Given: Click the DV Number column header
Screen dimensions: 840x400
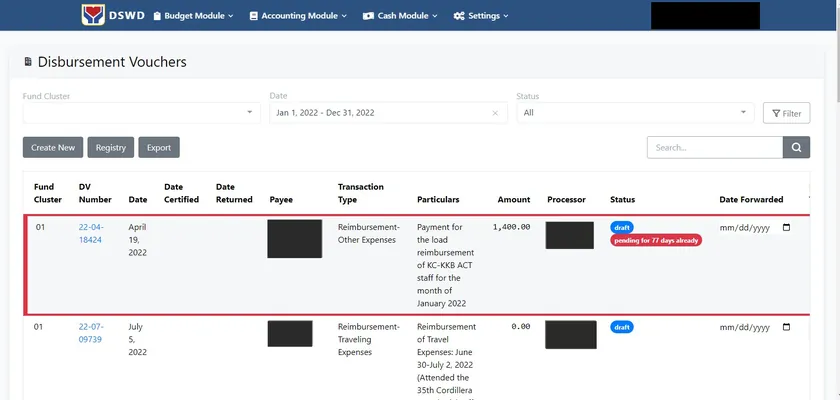Looking at the screenshot, I should click(95, 193).
